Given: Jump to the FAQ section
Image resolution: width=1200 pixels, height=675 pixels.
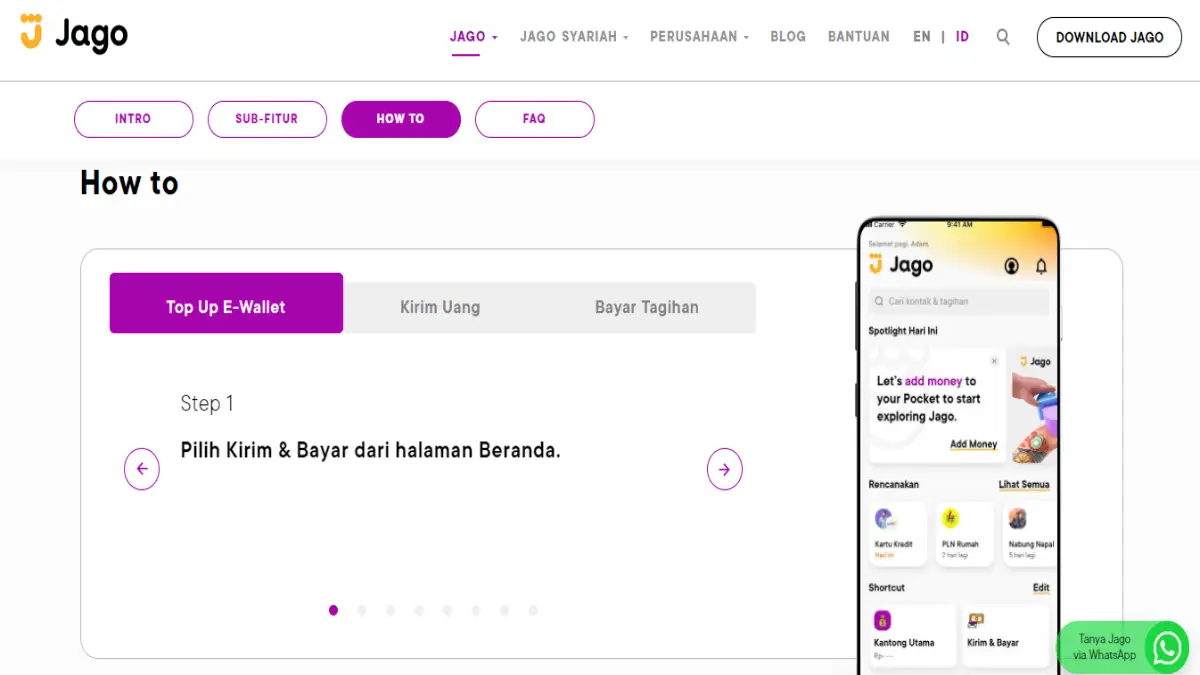Looking at the screenshot, I should coord(534,119).
